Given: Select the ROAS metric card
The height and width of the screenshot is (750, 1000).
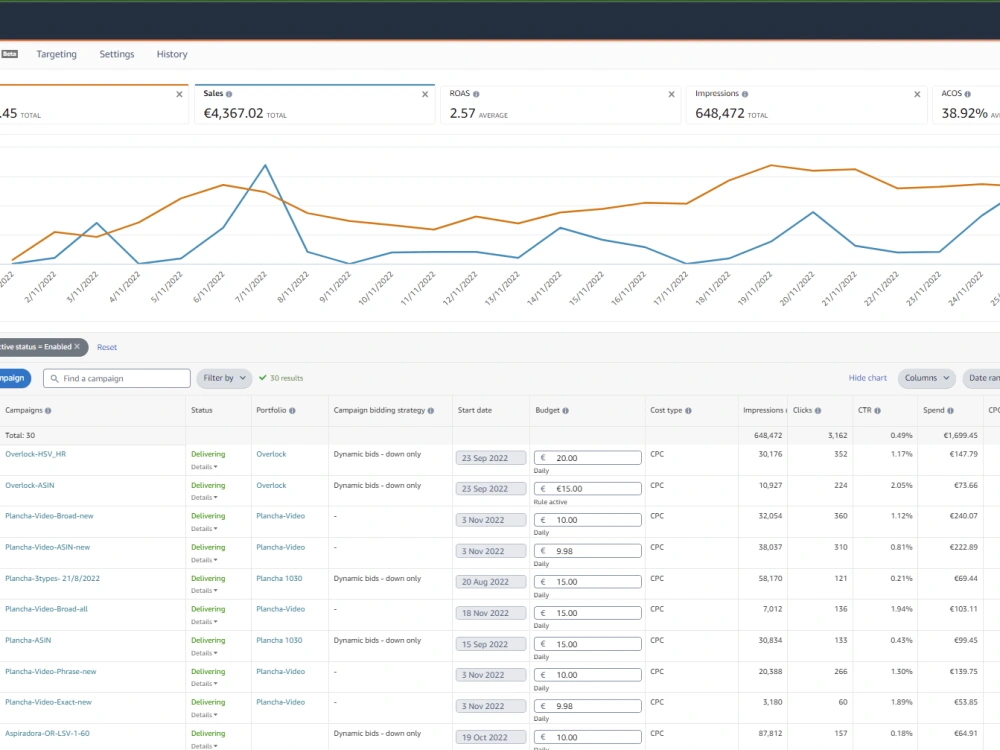Looking at the screenshot, I should (x=561, y=104).
